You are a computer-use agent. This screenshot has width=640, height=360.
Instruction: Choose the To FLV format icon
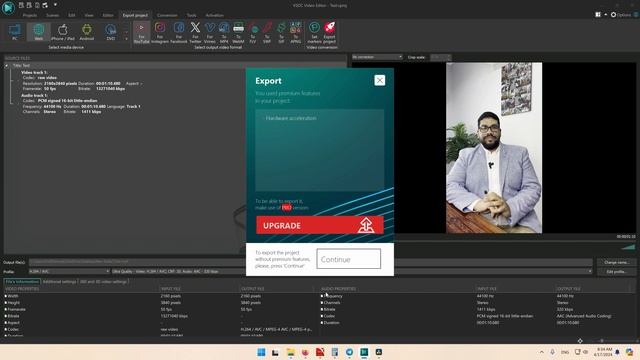tap(253, 33)
